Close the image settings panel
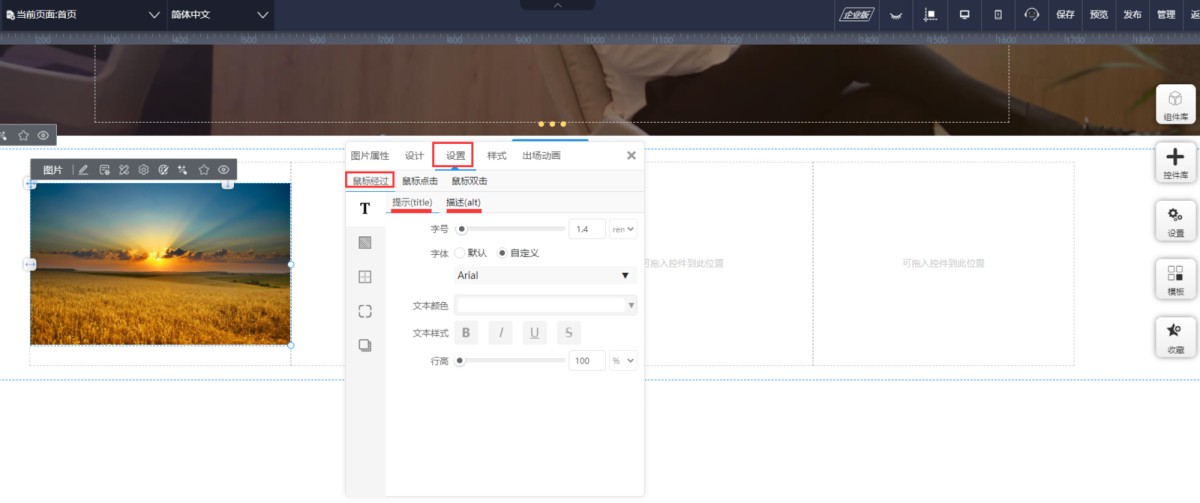The width and height of the screenshot is (1200, 503). (x=631, y=156)
